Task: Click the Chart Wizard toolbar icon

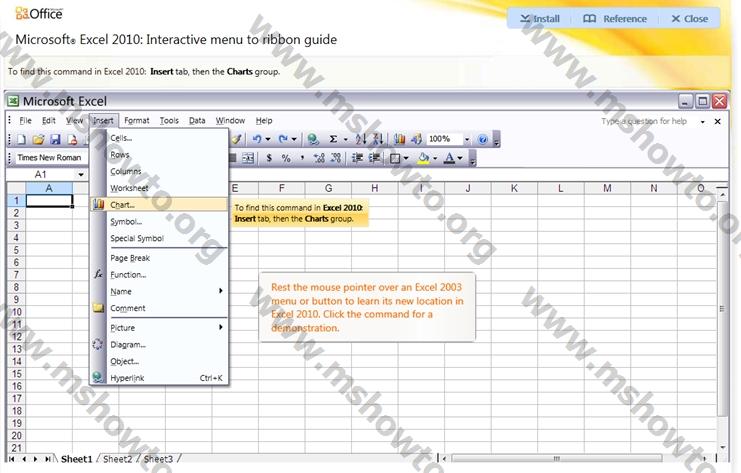Action: click(x=400, y=140)
